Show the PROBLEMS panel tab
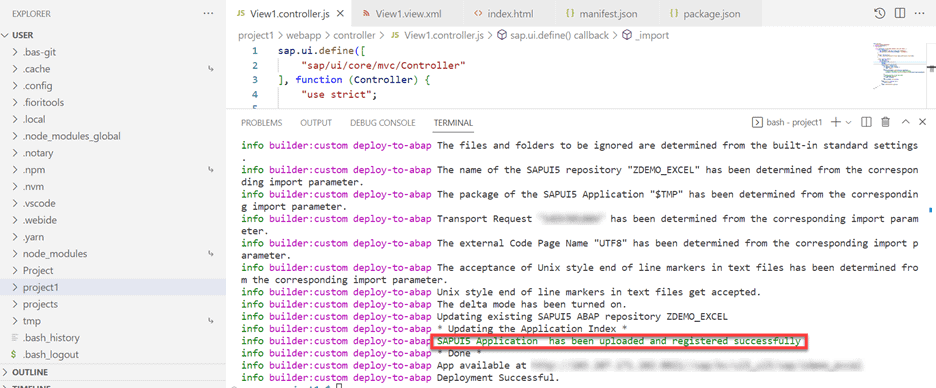 261,122
